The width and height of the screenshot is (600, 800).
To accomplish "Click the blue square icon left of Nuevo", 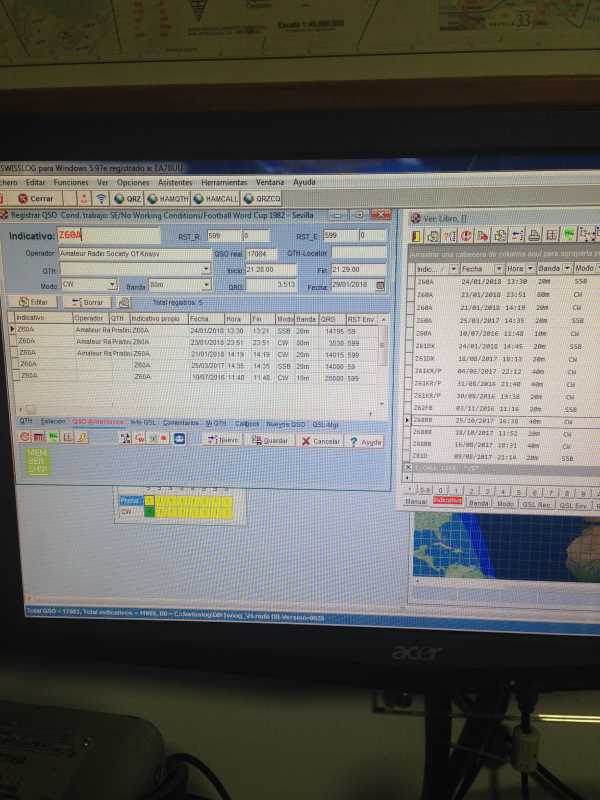I will pos(179,439).
